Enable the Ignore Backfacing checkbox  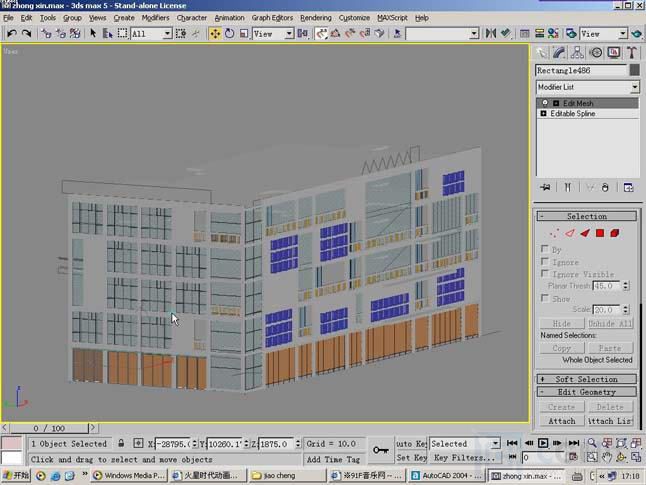point(545,261)
